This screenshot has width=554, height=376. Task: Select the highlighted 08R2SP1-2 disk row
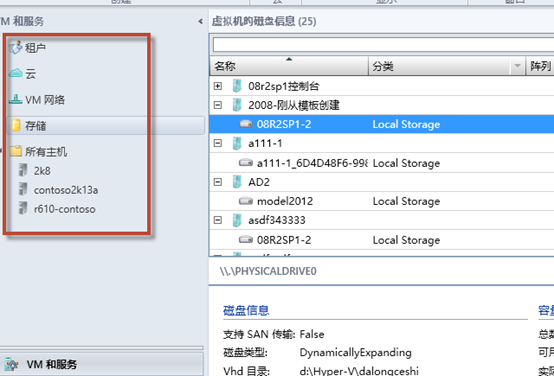coord(382,124)
